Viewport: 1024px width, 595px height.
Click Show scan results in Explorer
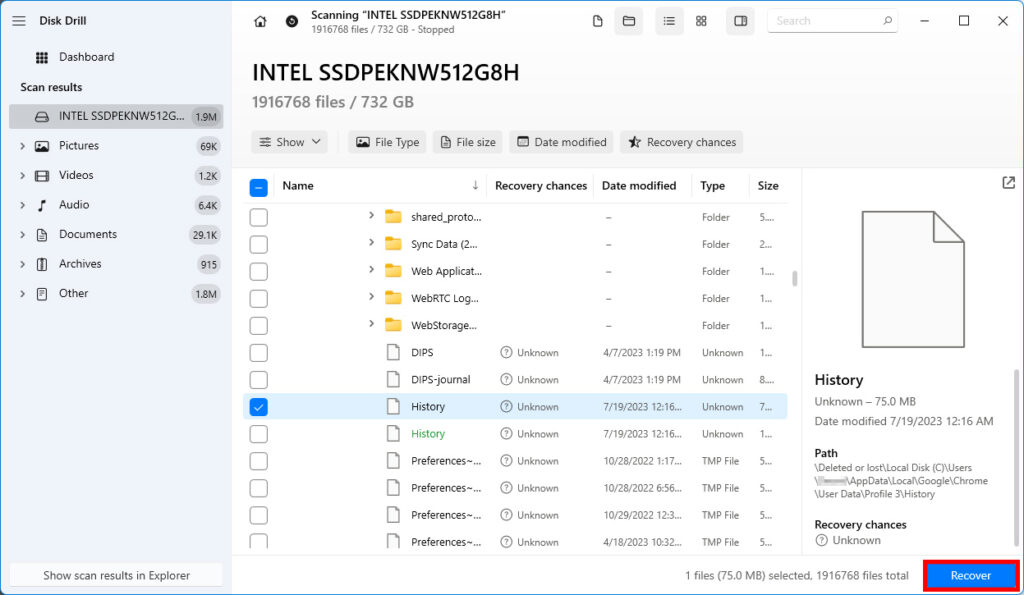[116, 576]
